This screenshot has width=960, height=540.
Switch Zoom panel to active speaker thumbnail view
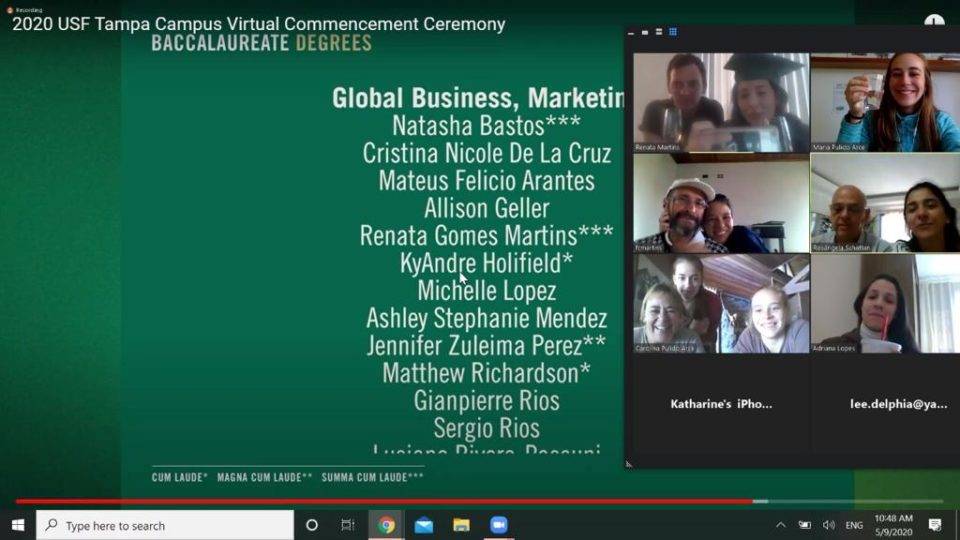coord(659,32)
